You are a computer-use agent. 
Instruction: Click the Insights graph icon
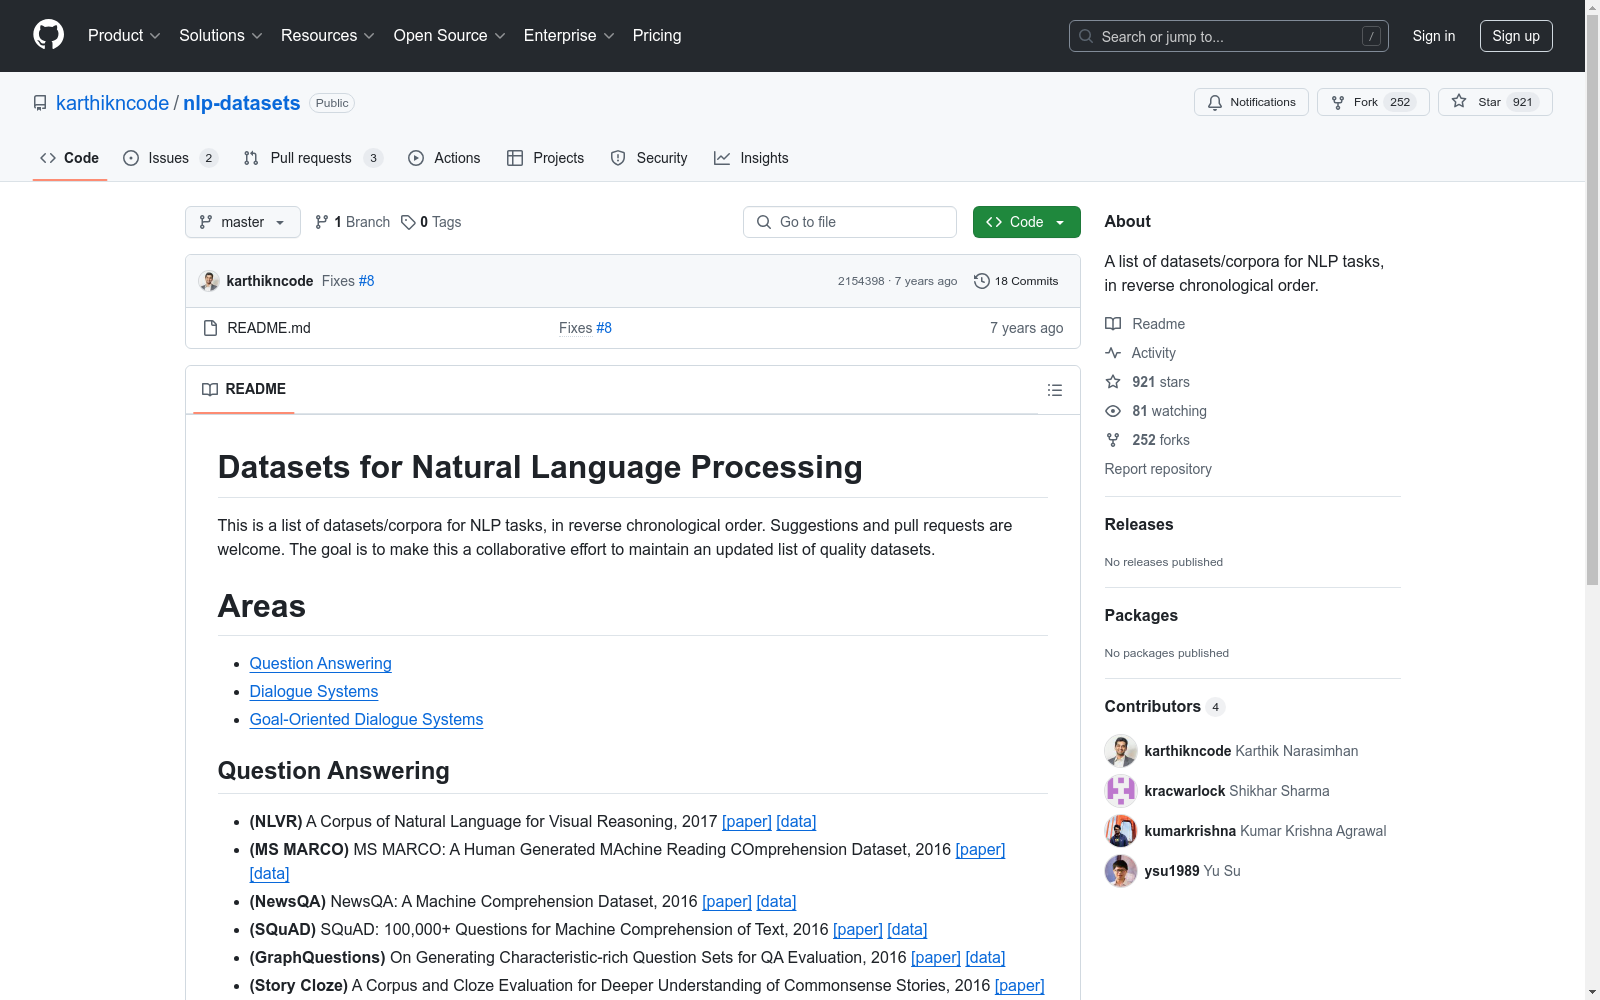722,158
